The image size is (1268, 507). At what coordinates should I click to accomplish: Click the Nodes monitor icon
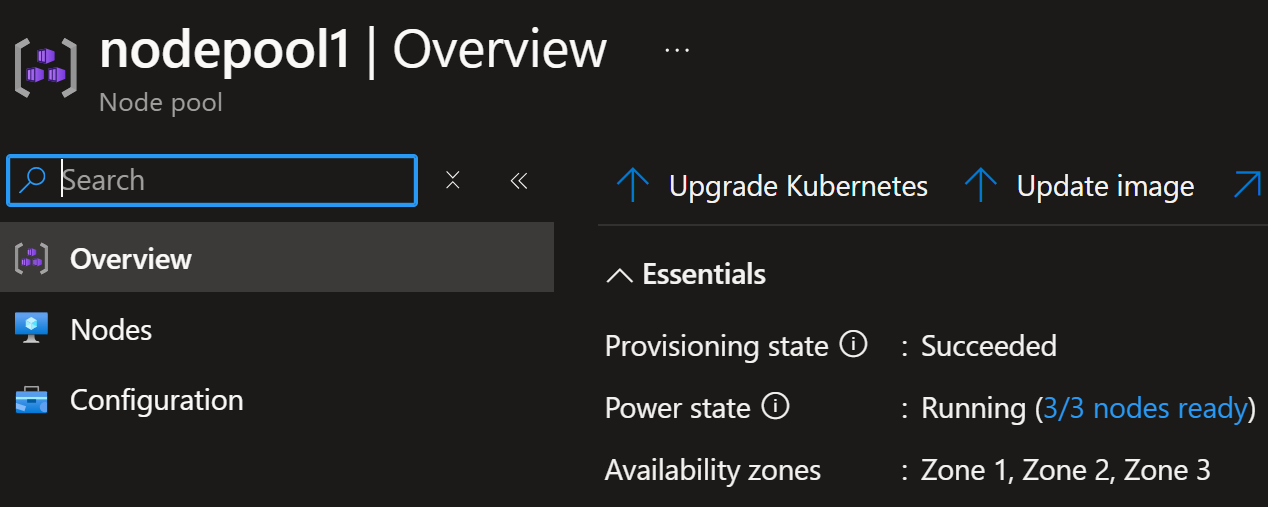click(x=31, y=328)
